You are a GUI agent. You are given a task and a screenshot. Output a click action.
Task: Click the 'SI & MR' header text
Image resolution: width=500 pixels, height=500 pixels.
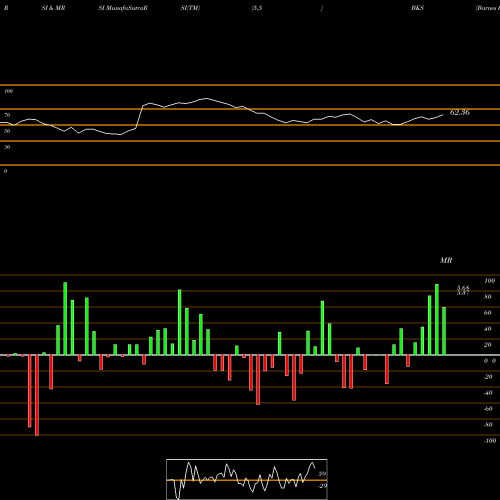click(x=53, y=8)
